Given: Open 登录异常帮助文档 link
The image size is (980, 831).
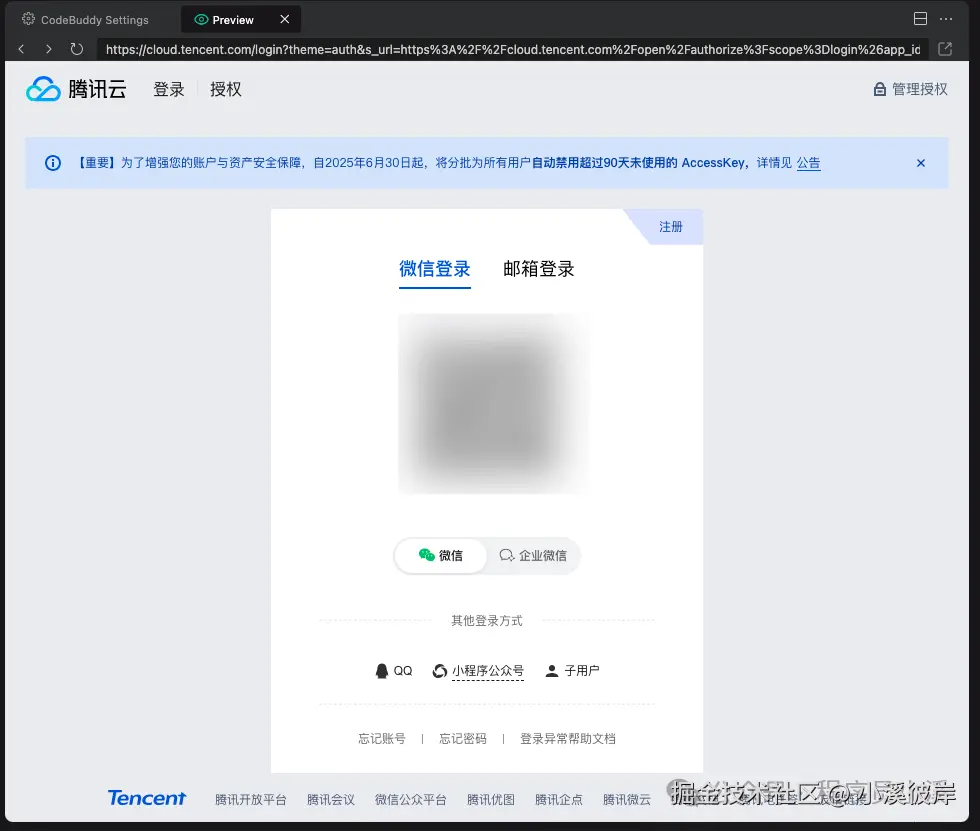Looking at the screenshot, I should [x=568, y=739].
